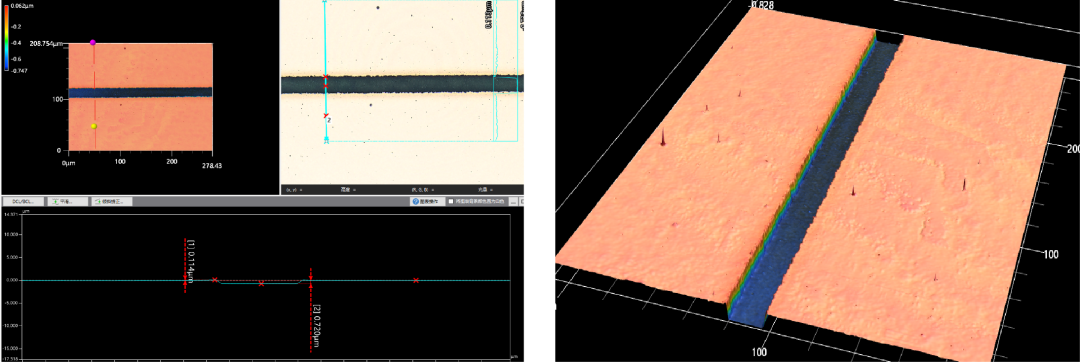Select the magenta marker on height map

(93, 43)
